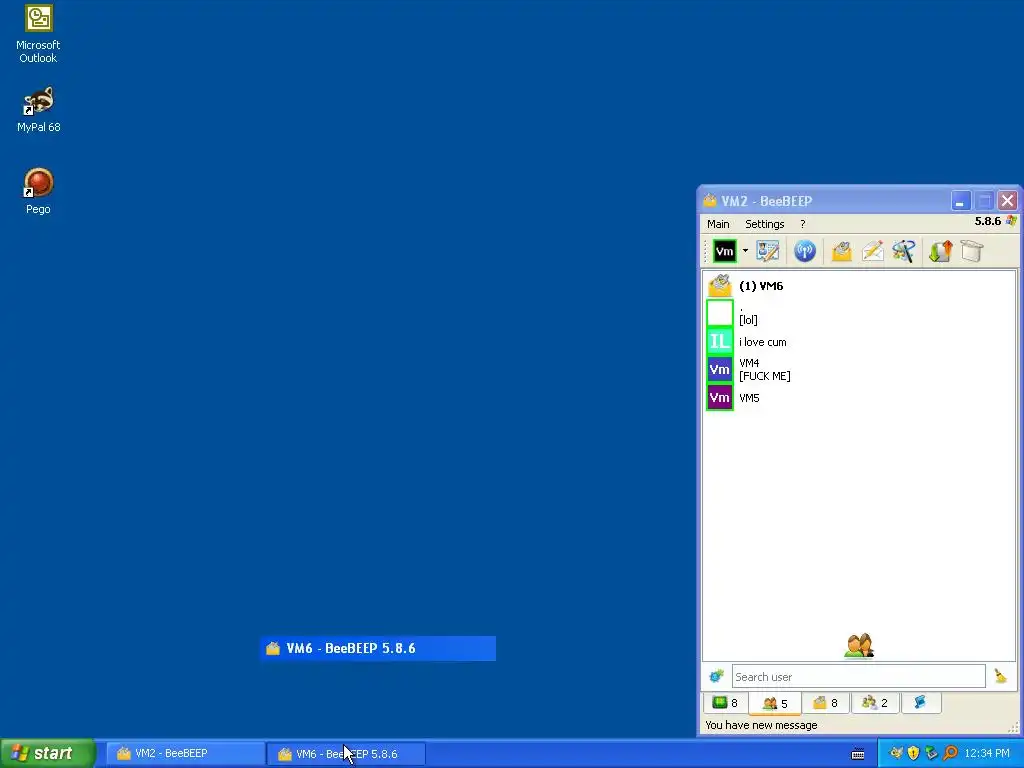Click the Windows flag icon beside 5.8.6
The width and height of the screenshot is (1024, 768).
coord(1011,221)
